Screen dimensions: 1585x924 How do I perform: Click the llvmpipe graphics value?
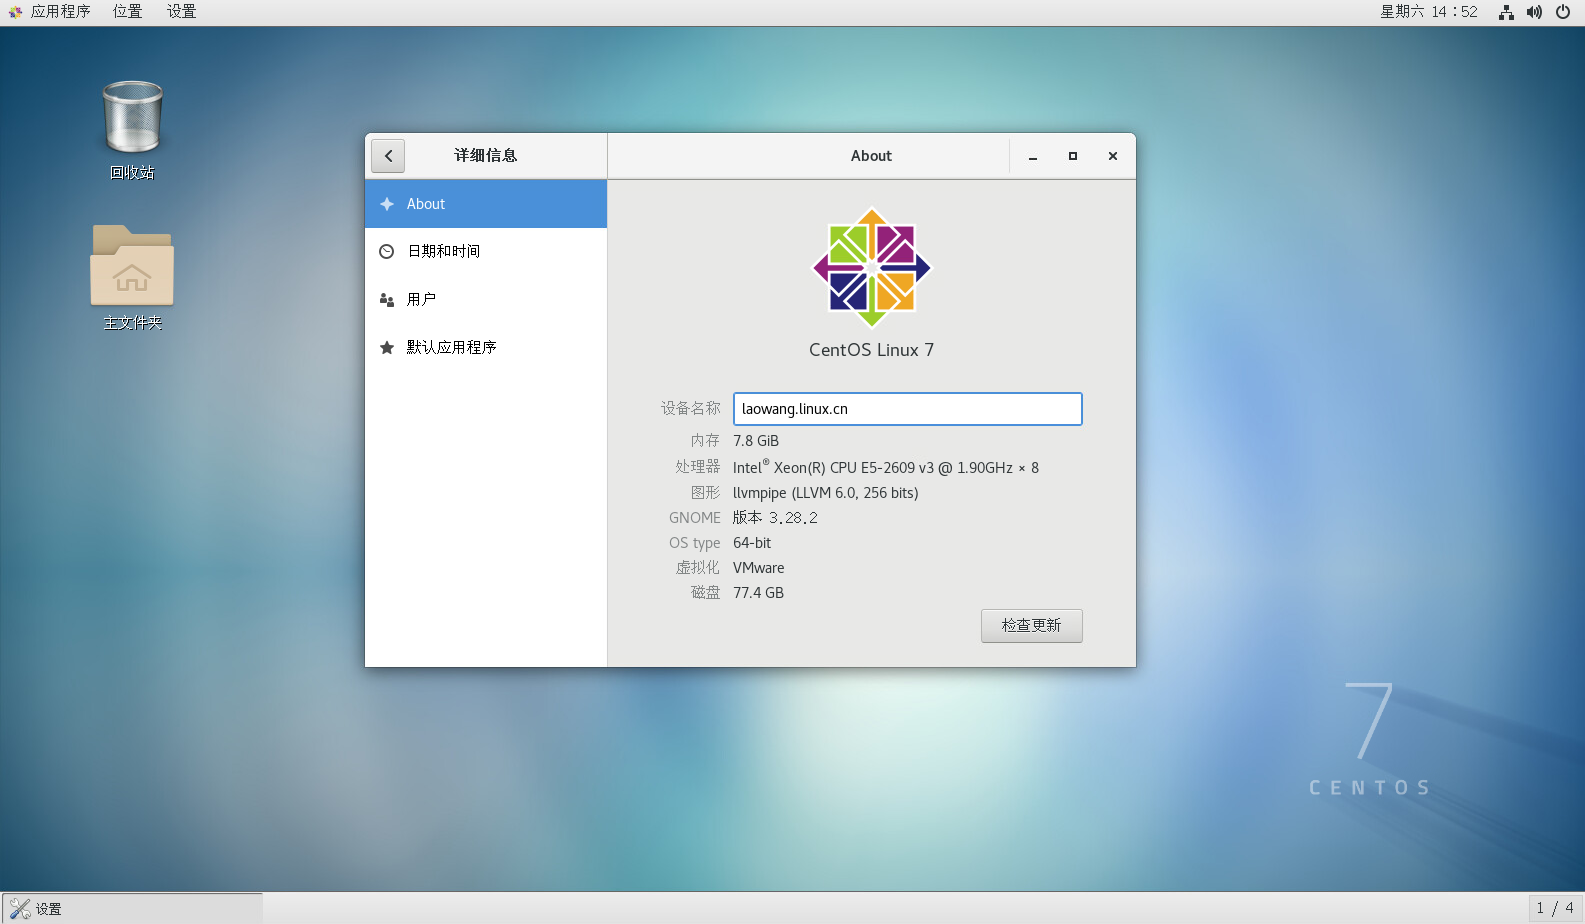point(826,493)
